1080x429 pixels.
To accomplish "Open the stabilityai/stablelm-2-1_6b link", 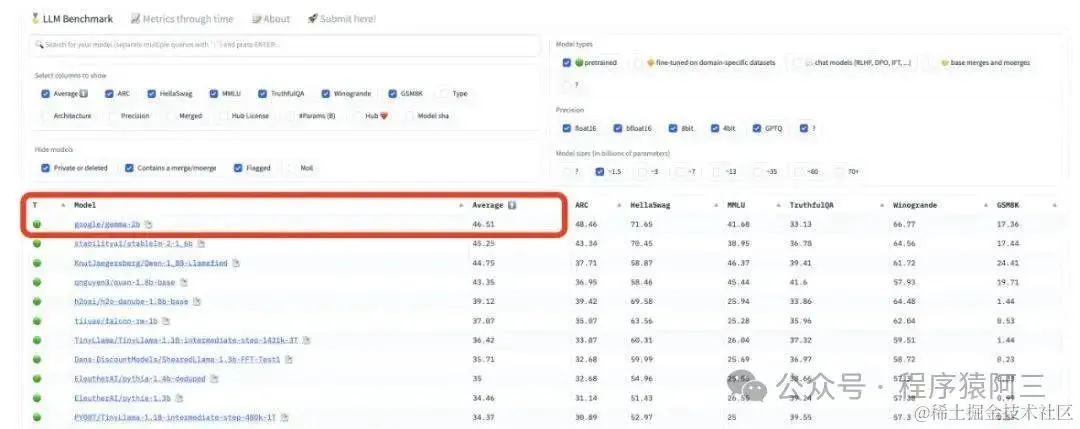I will click(x=134, y=244).
